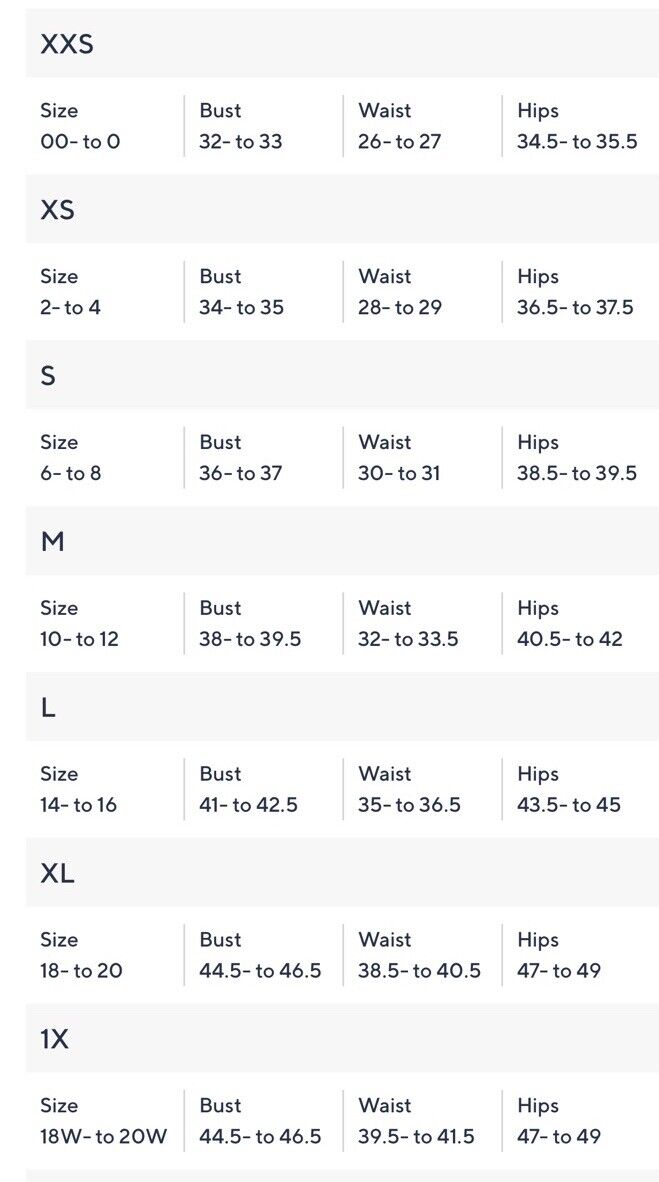Click size value 00- to 0

click(x=80, y=142)
